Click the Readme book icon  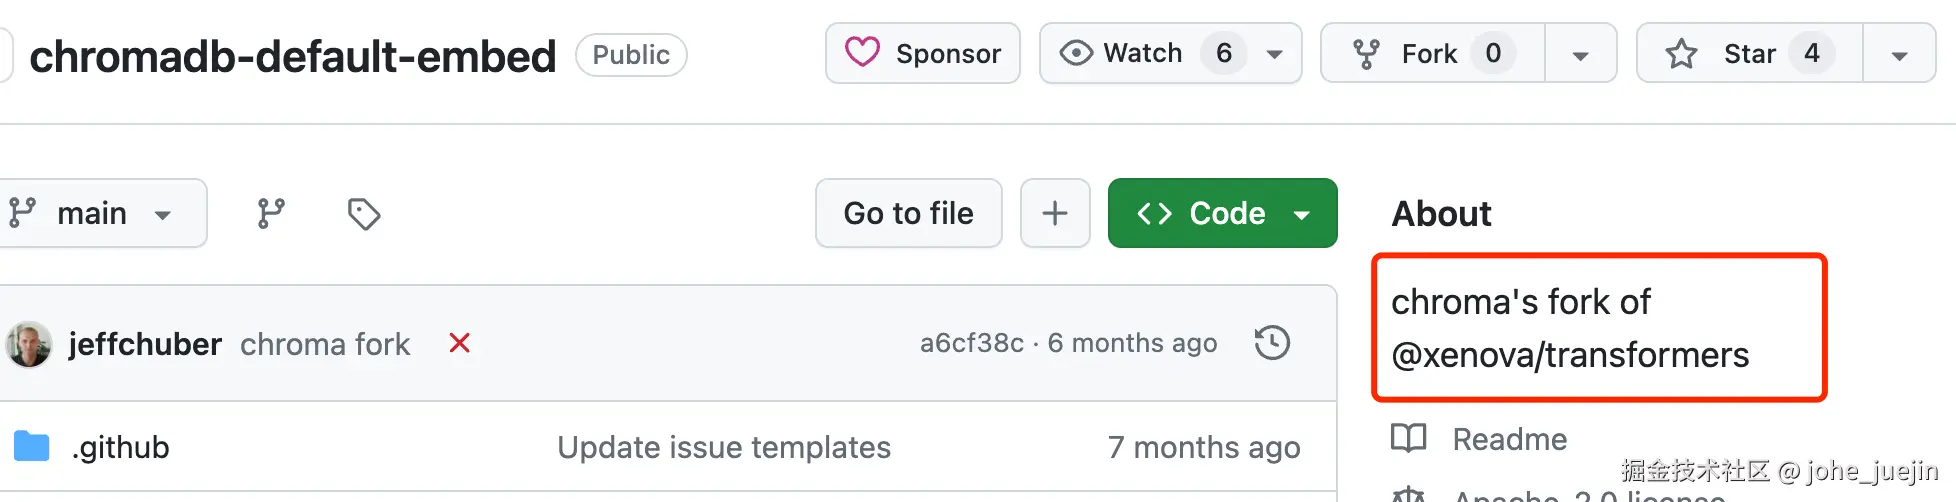(x=1409, y=438)
